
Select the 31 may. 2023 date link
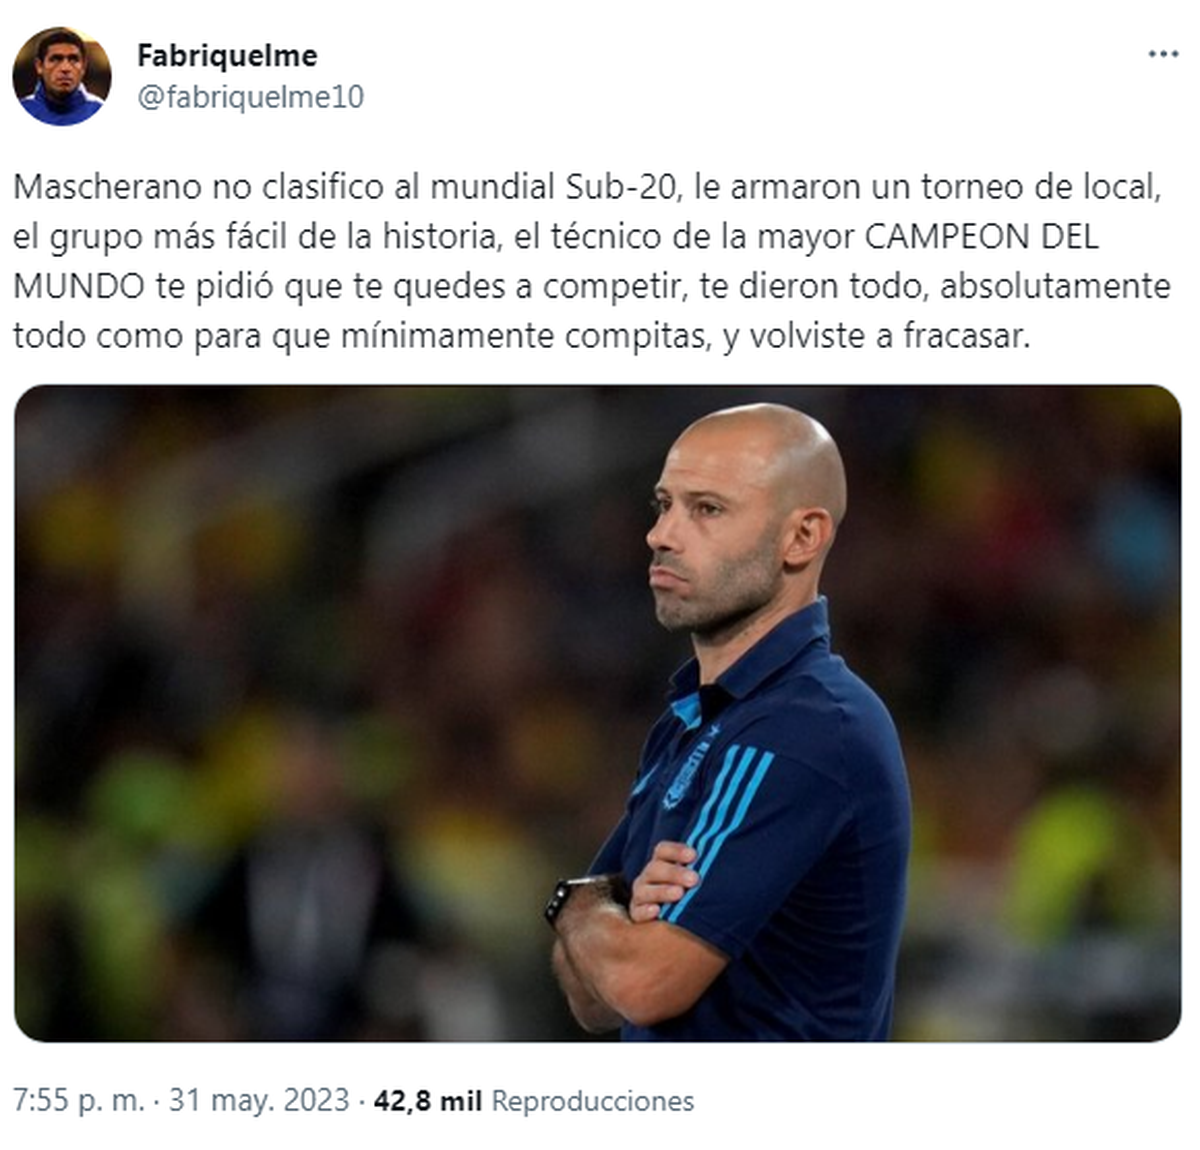[258, 1101]
